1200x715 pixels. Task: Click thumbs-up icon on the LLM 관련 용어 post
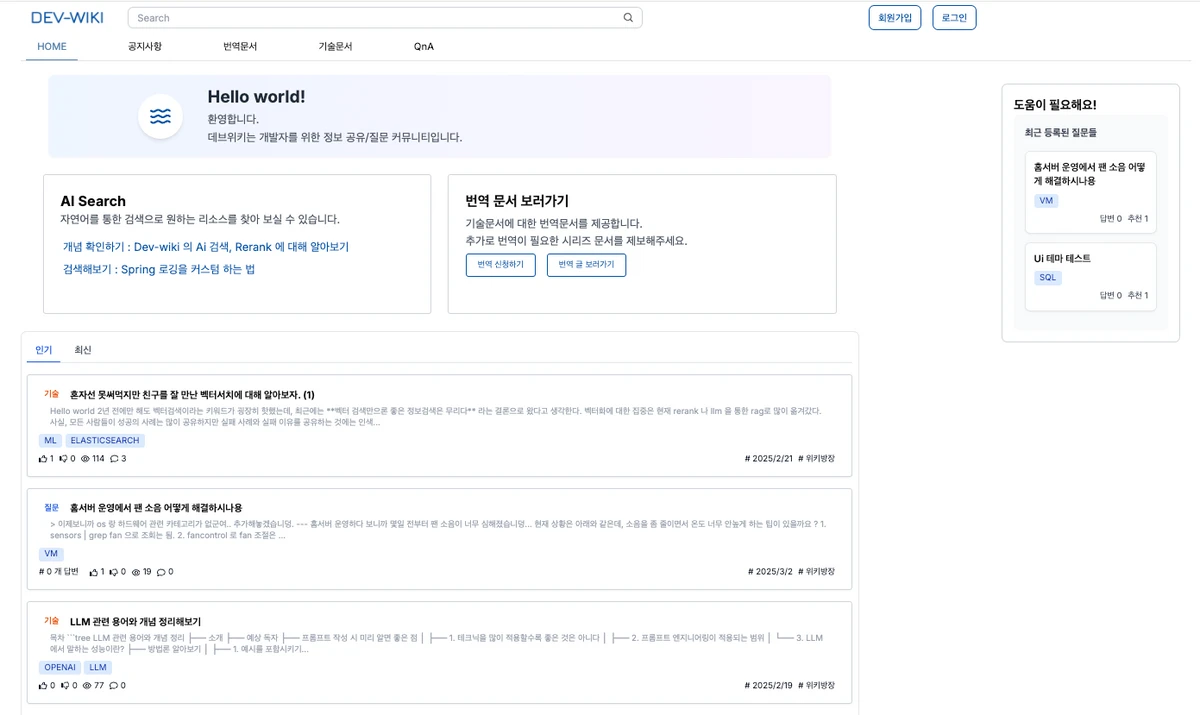43,686
